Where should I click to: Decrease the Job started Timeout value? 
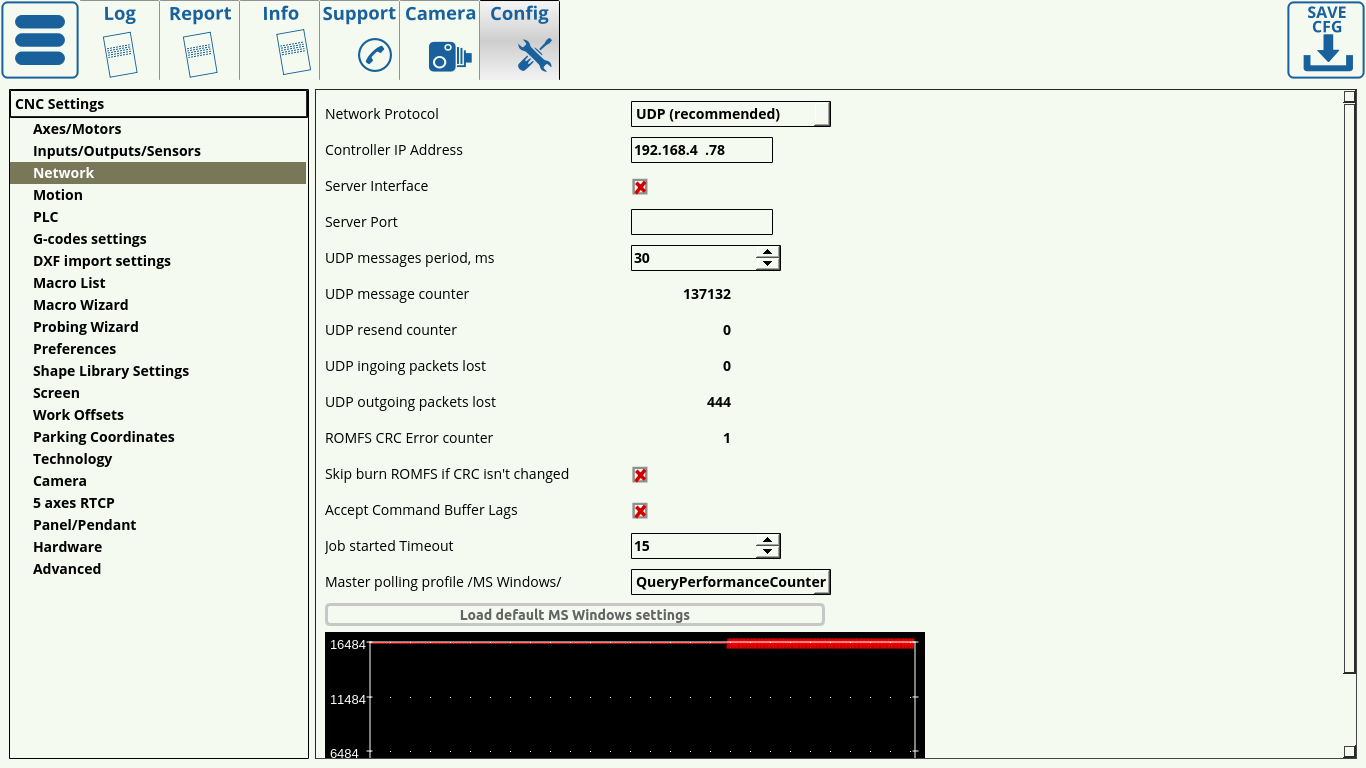pos(767,552)
